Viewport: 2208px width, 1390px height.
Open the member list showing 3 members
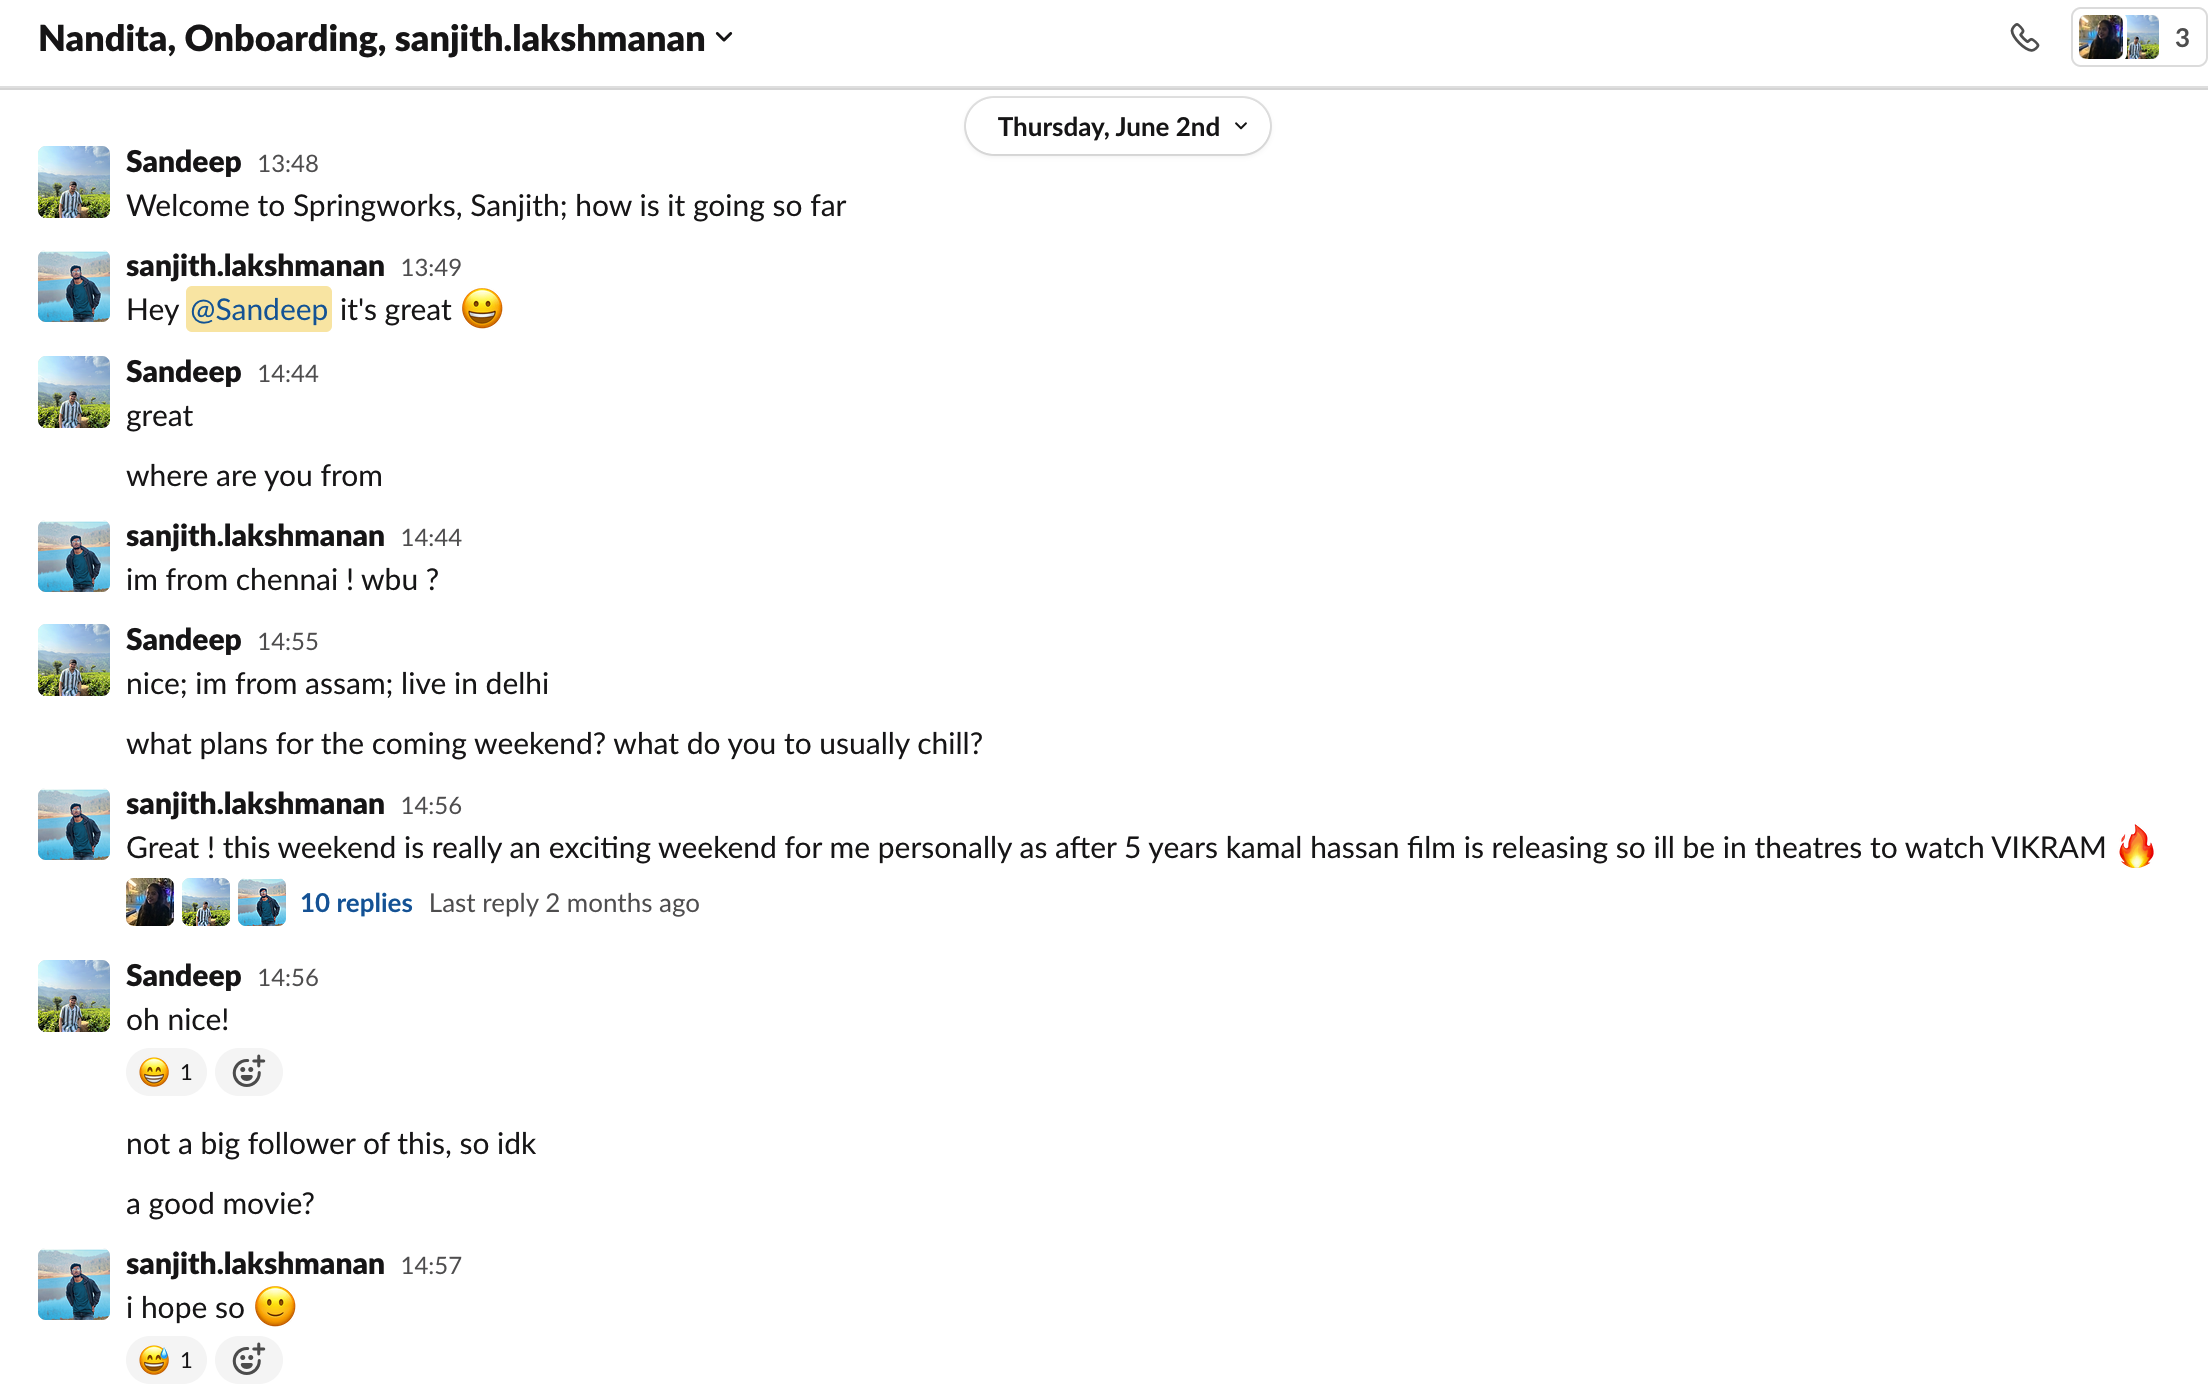[x=2138, y=38]
